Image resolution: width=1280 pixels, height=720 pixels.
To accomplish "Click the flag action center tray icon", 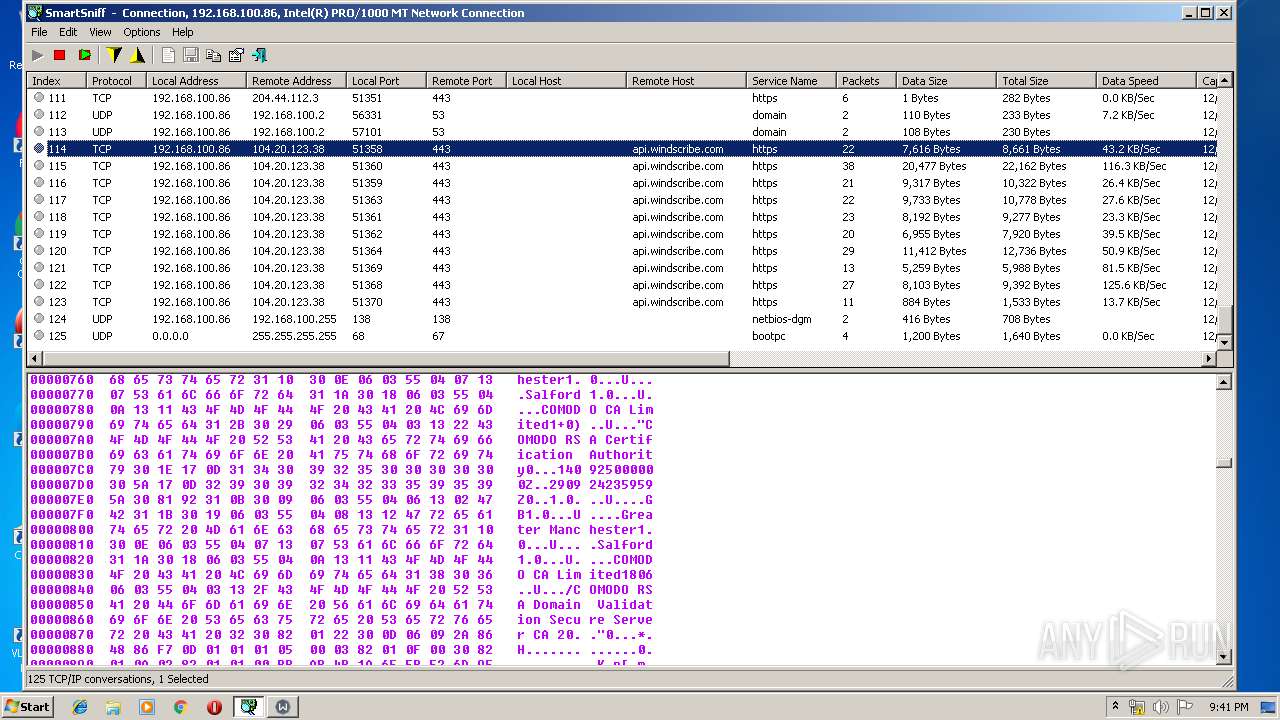I will tap(1185, 707).
